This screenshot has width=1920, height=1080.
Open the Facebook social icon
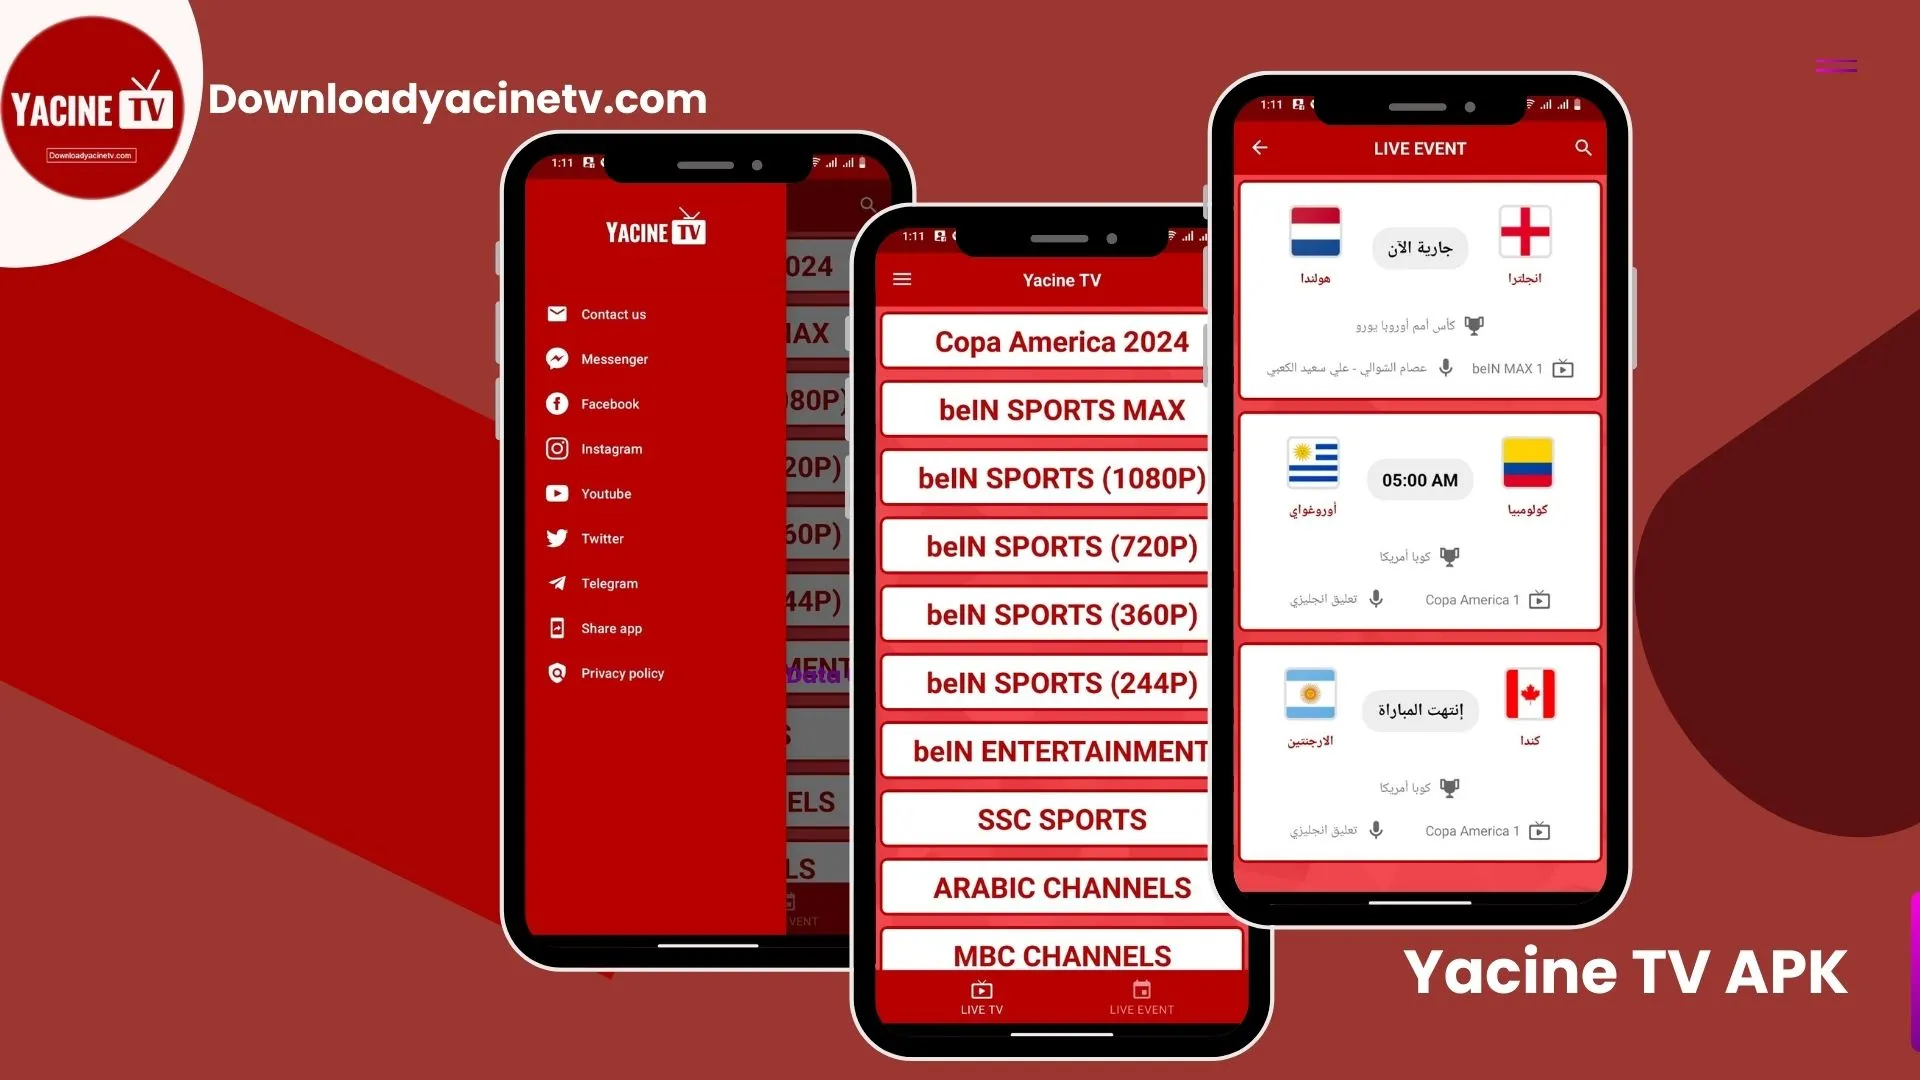tap(556, 402)
